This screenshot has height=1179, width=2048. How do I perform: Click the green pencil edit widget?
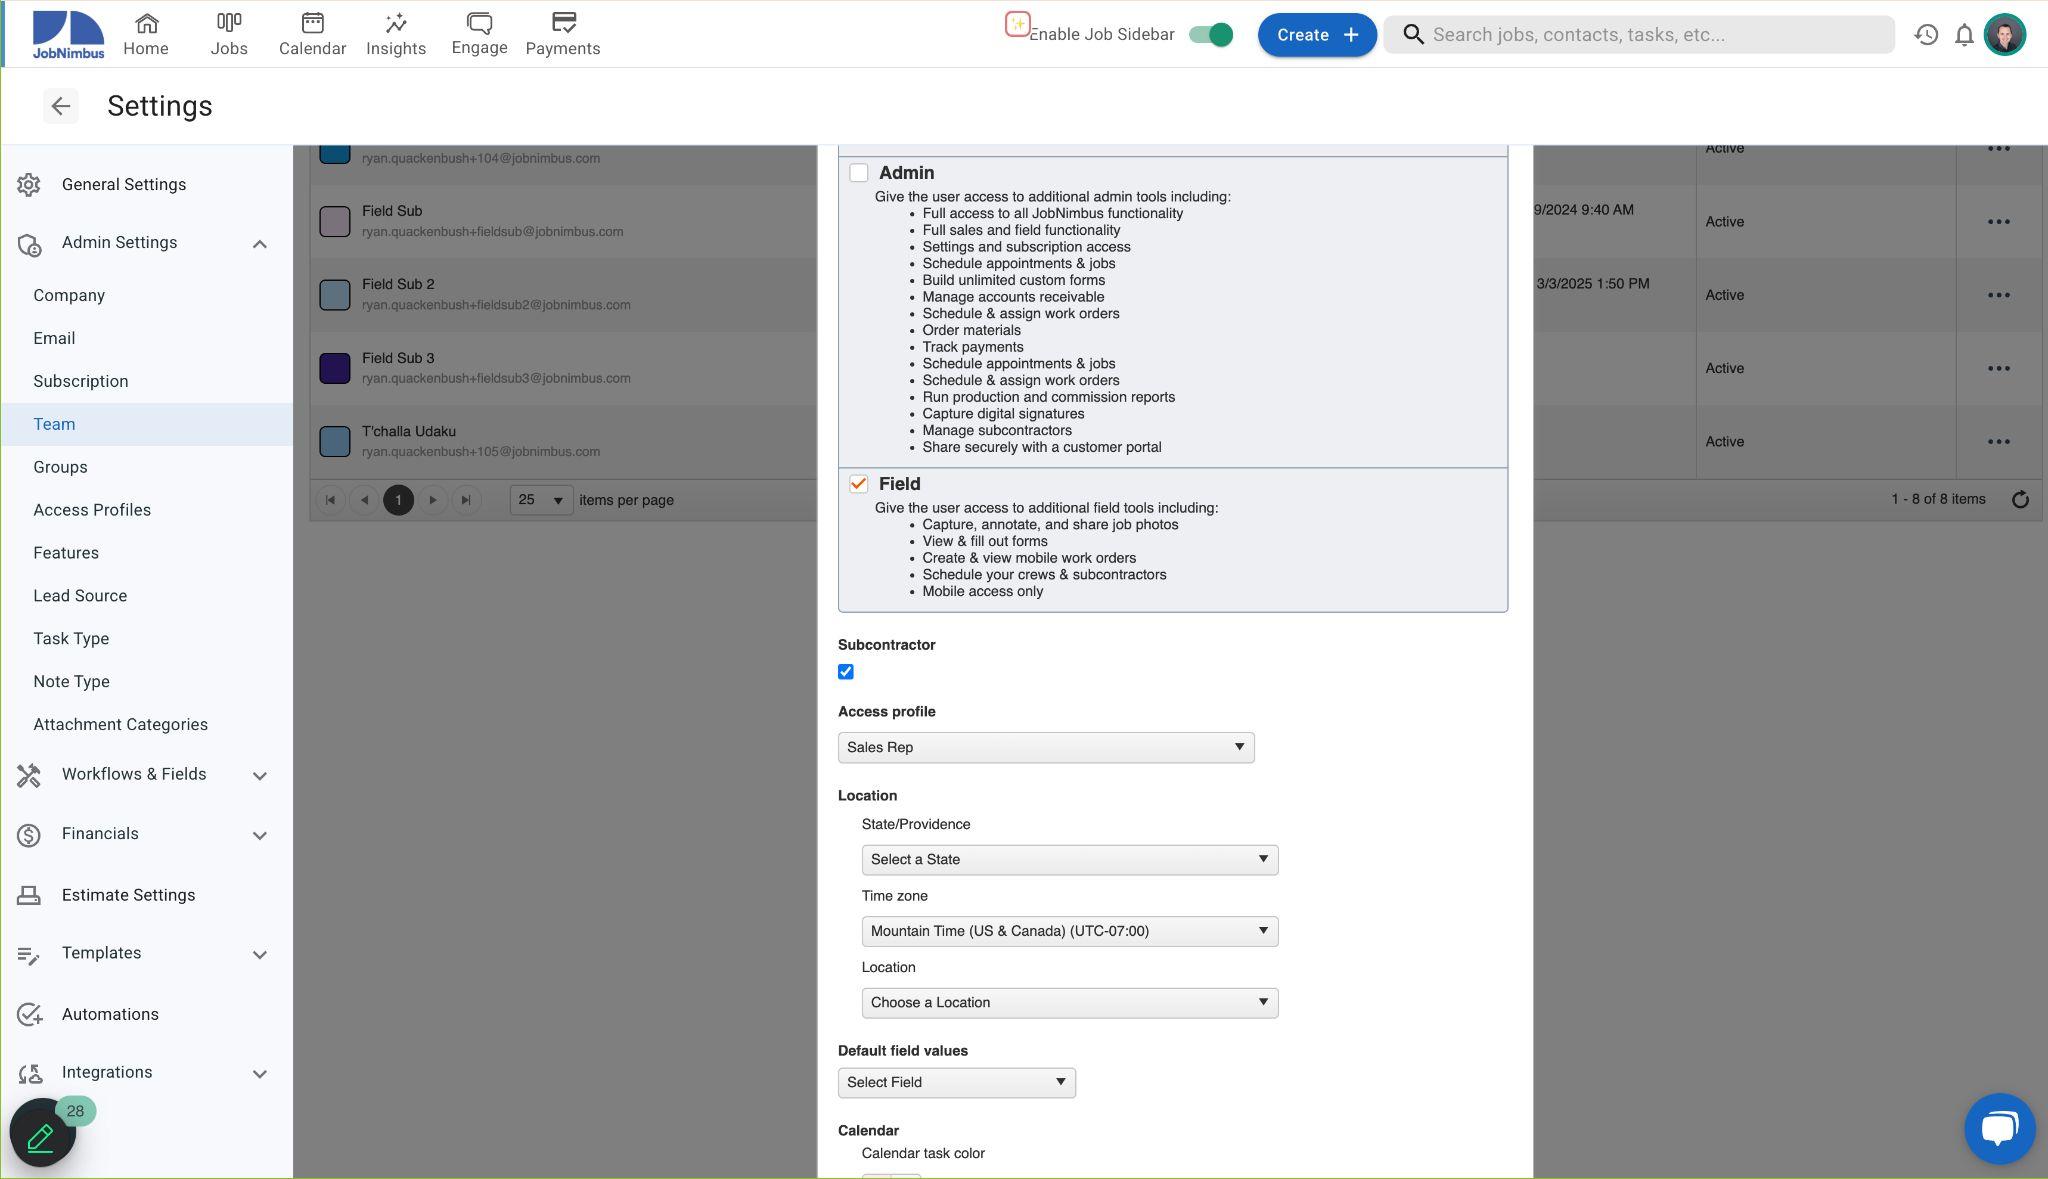[42, 1133]
